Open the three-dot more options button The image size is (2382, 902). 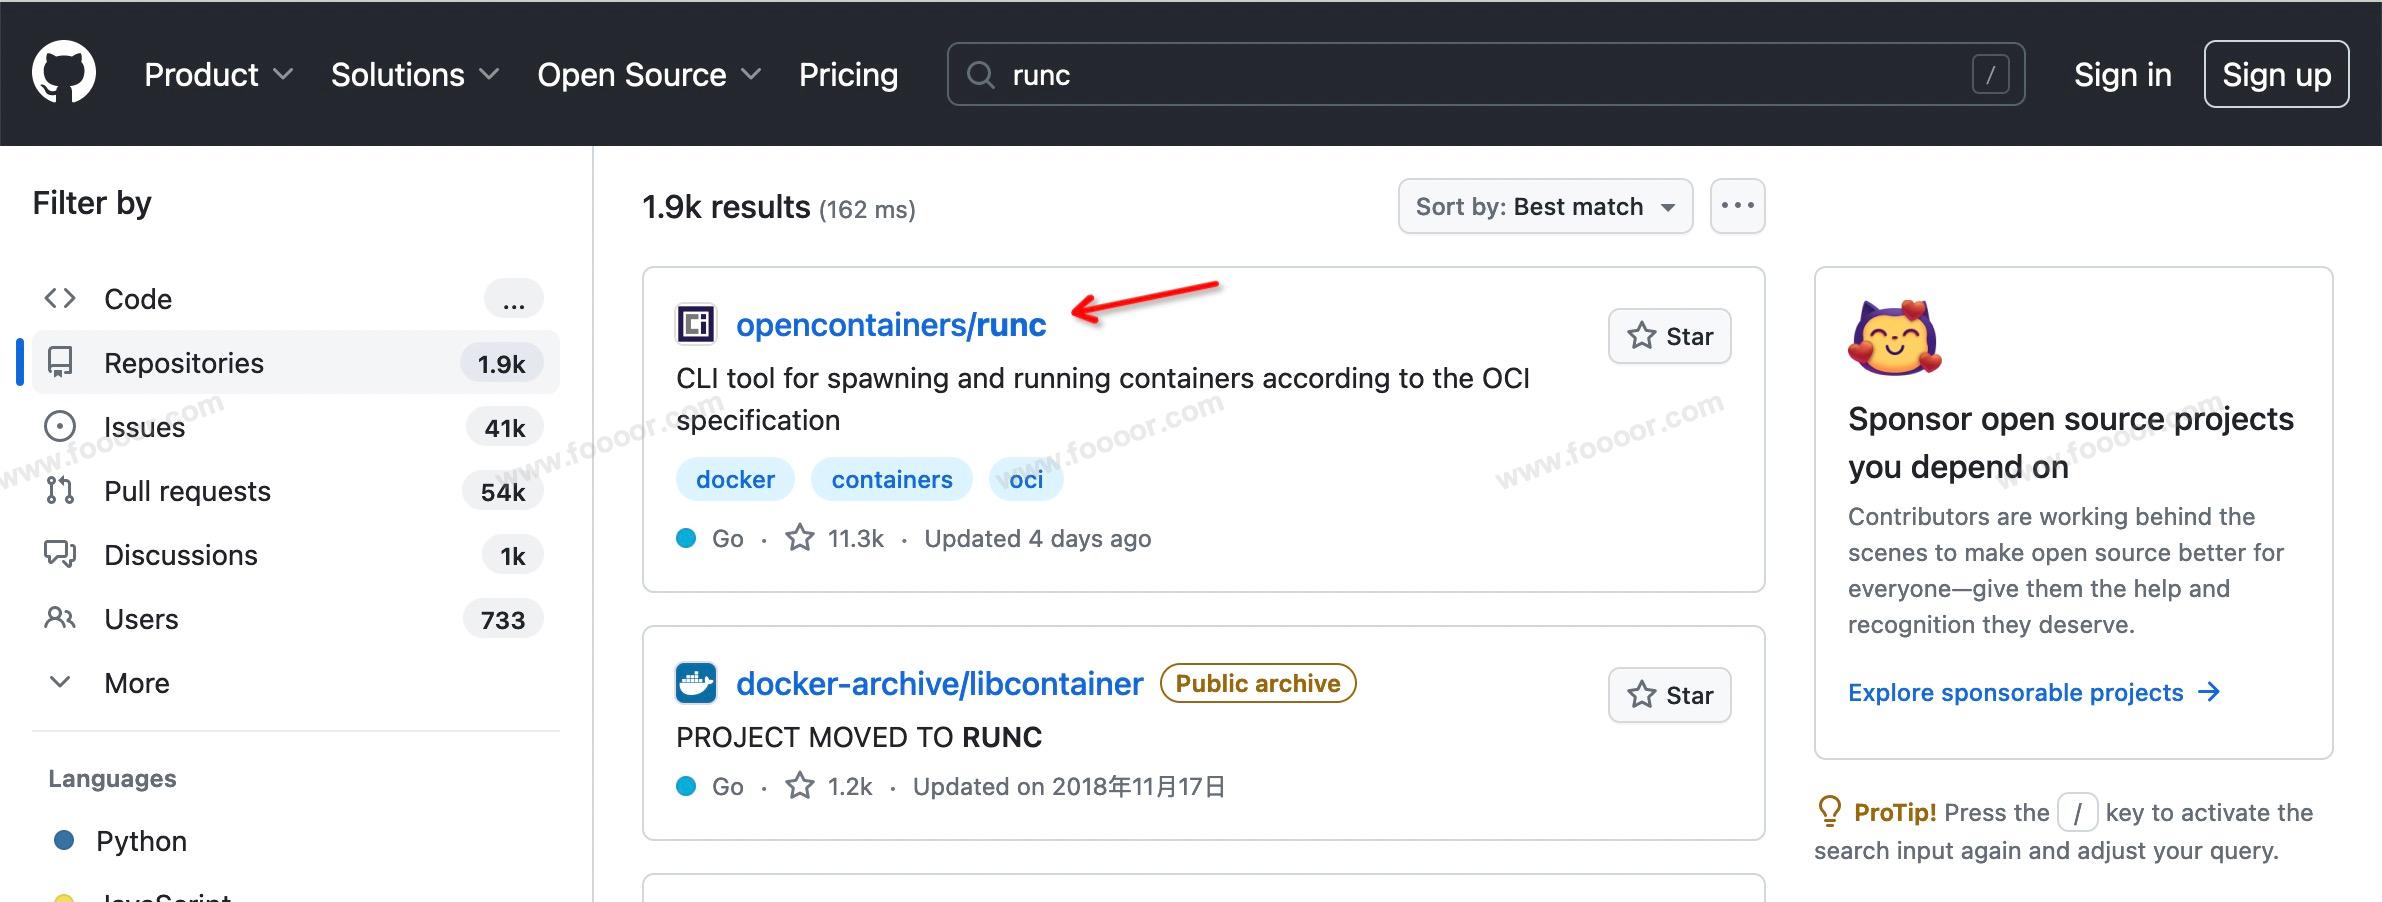point(1737,206)
